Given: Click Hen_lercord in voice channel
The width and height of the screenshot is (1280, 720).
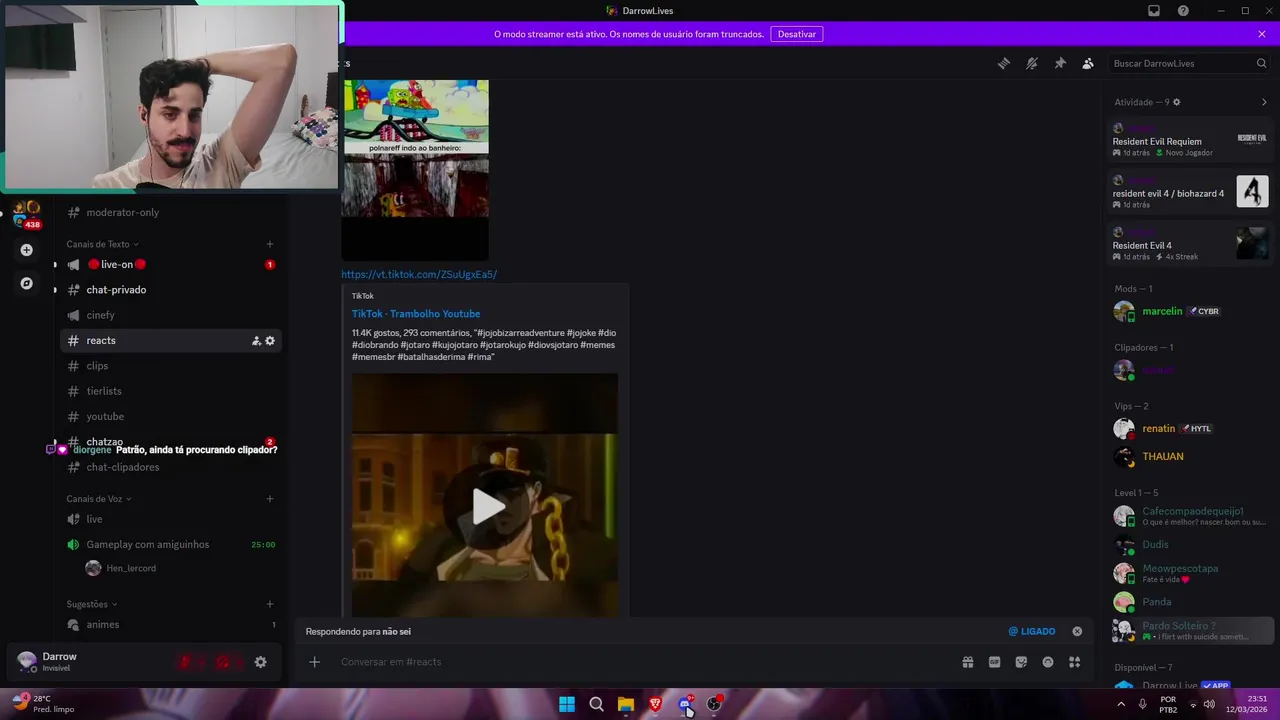Looking at the screenshot, I should (x=131, y=568).
